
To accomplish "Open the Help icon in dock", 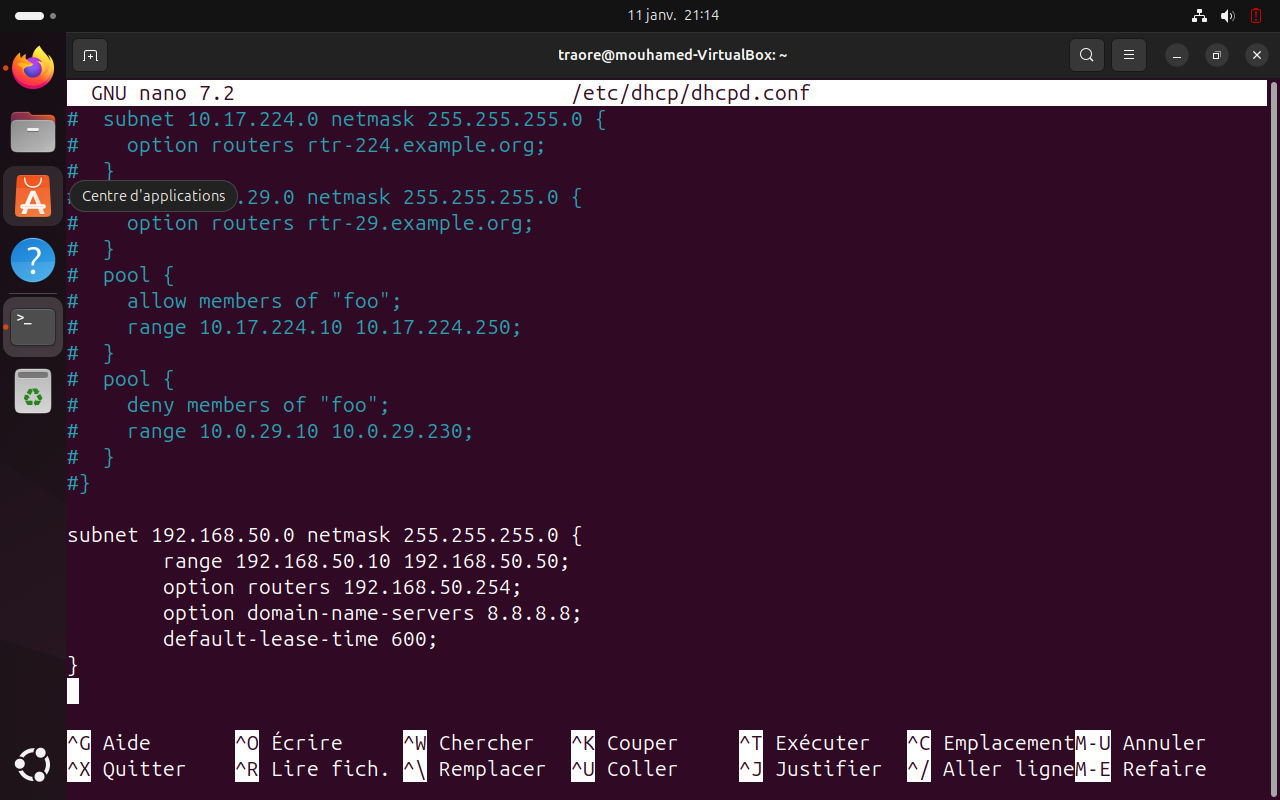I will pos(33,261).
